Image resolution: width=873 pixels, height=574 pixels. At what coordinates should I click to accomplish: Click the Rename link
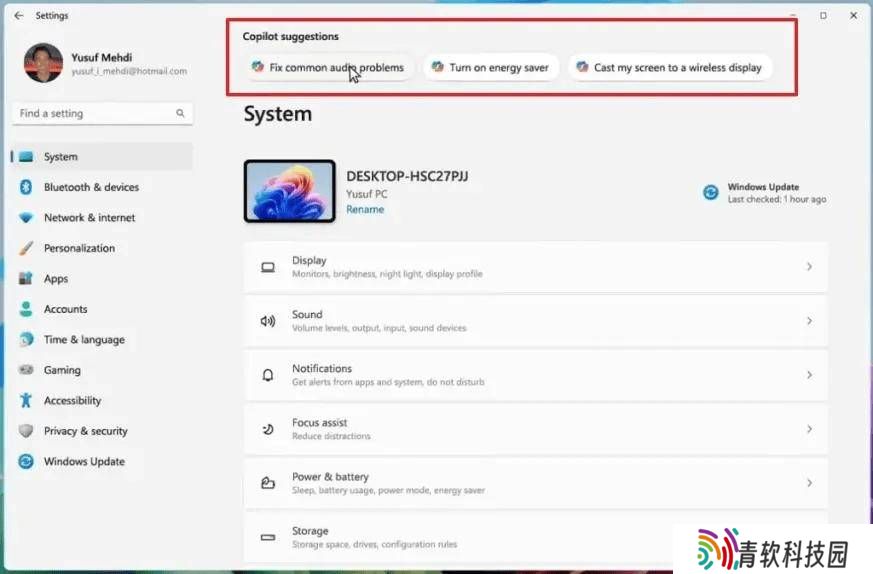365,209
